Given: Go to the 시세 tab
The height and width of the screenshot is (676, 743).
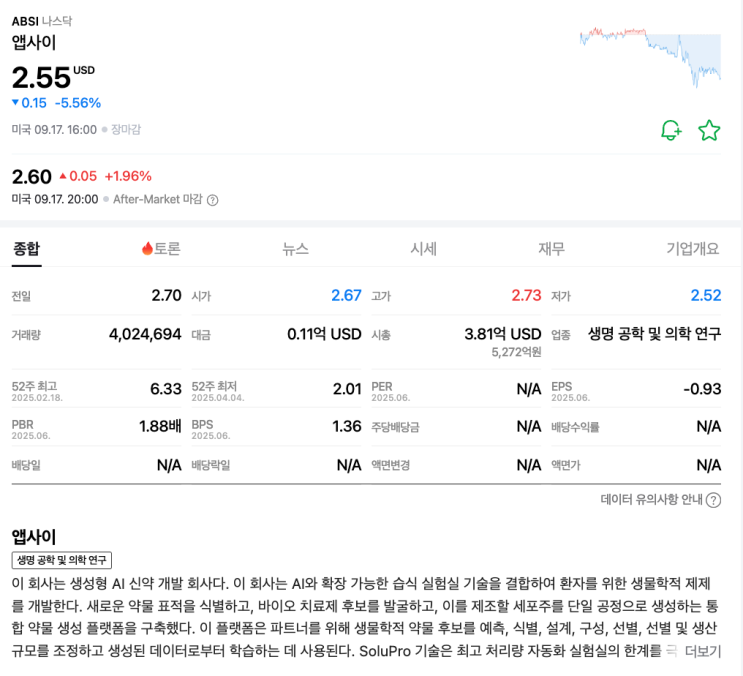Looking at the screenshot, I should (x=423, y=249).
